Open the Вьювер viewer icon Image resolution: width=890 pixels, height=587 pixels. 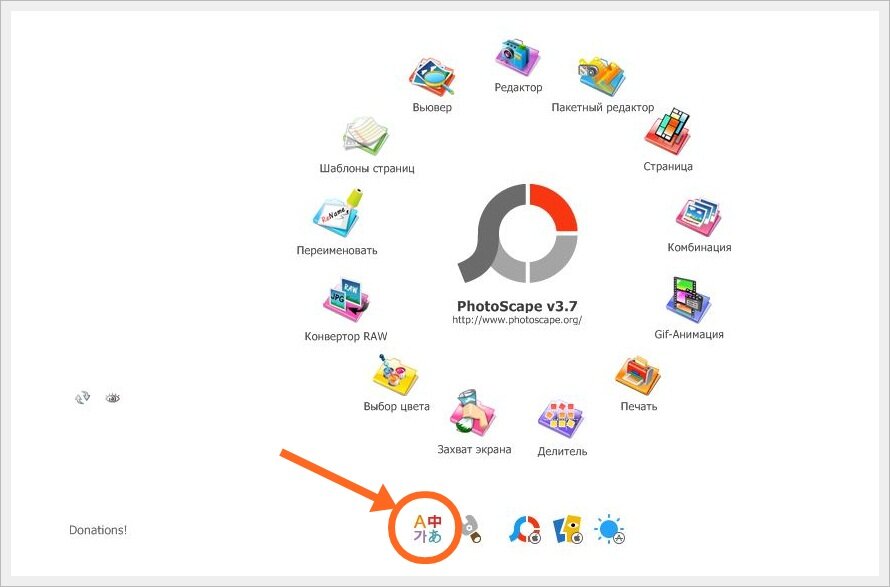[x=432, y=77]
